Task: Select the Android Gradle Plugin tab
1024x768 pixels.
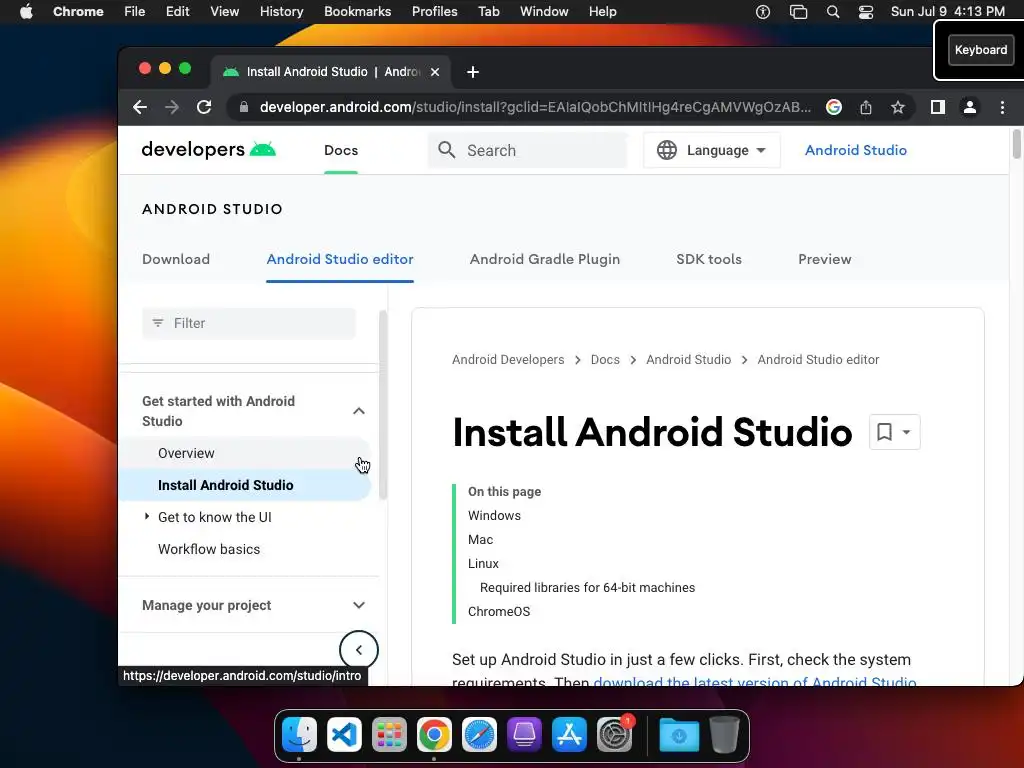Action: [x=545, y=259]
